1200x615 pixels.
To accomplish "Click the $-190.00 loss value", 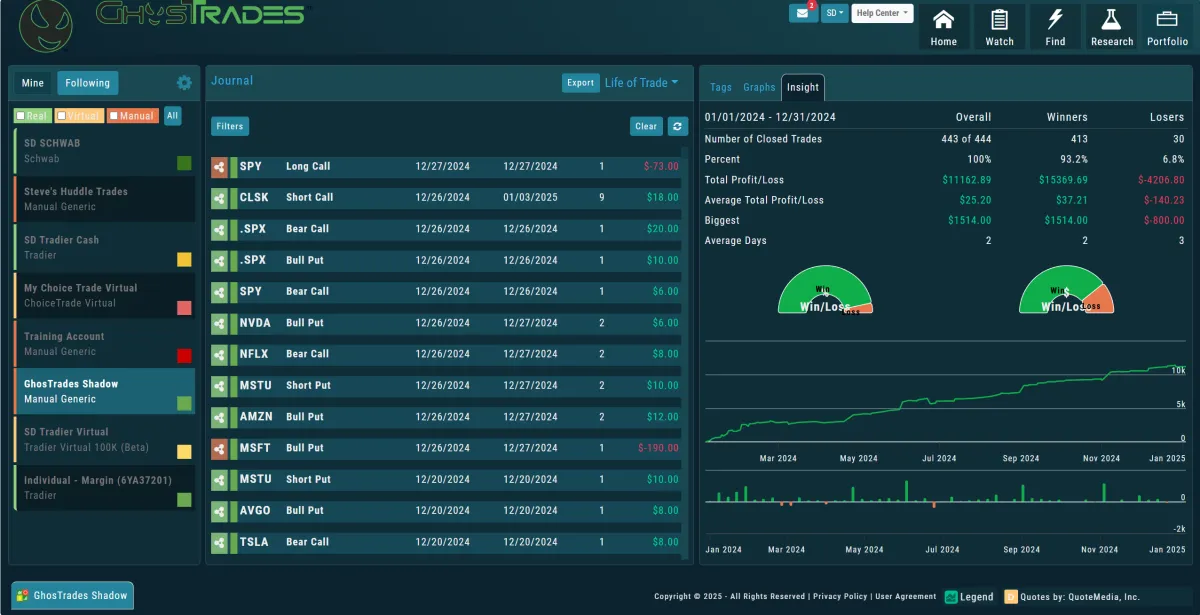I will coord(658,448).
